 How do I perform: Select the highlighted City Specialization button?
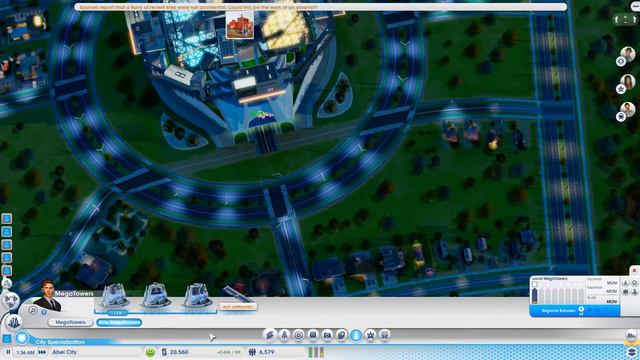(356, 335)
